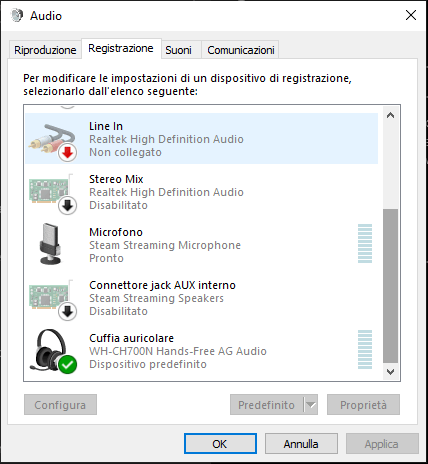Image resolution: width=428 pixels, height=464 pixels.
Task: Click the Configura button
Action: click(60, 405)
